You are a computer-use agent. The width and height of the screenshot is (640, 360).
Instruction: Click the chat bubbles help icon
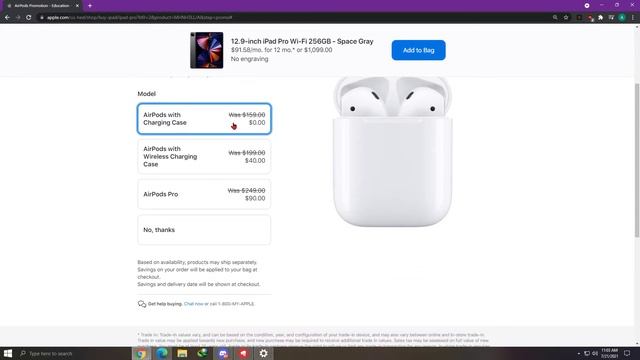tap(142, 304)
